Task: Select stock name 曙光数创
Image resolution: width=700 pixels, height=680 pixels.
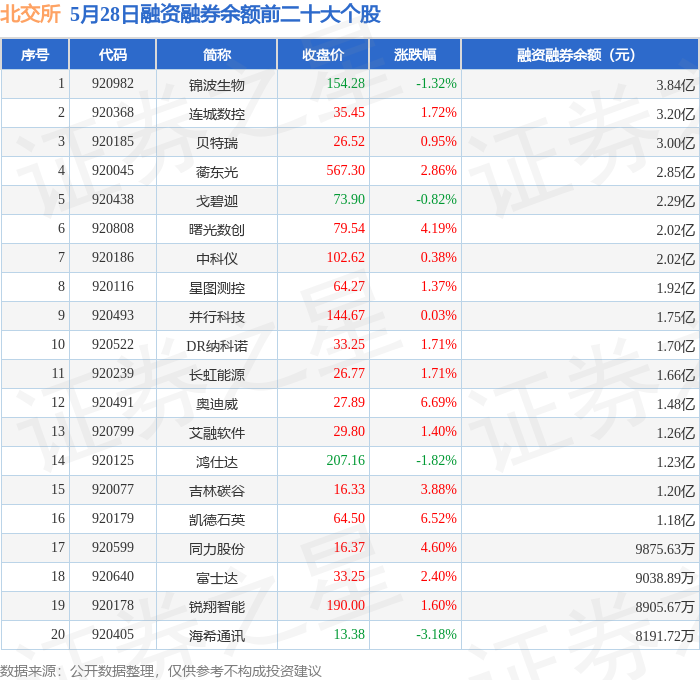Action: pyautogui.click(x=217, y=230)
